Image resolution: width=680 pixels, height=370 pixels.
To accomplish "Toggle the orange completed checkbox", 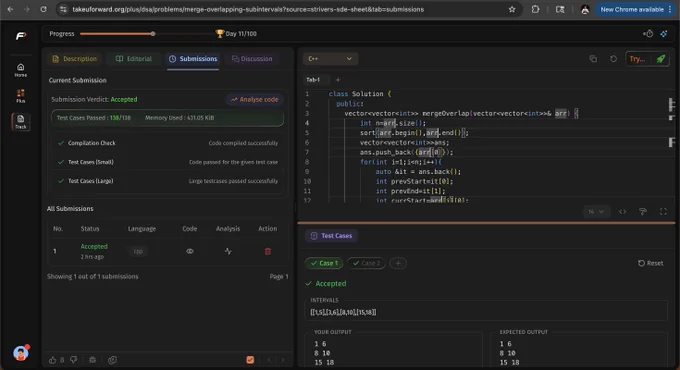I will (x=250, y=360).
